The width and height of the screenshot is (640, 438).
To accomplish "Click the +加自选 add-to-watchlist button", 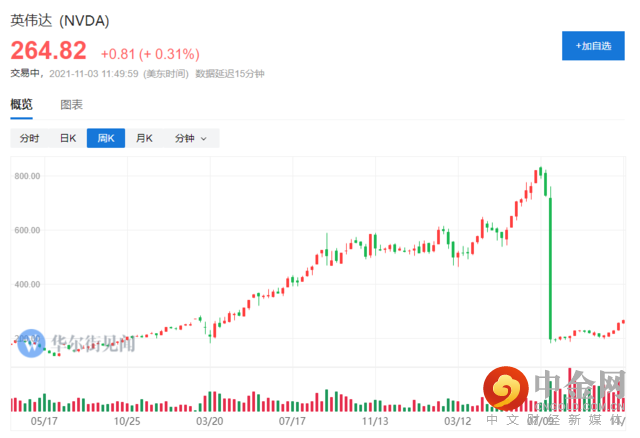I will pos(593,45).
